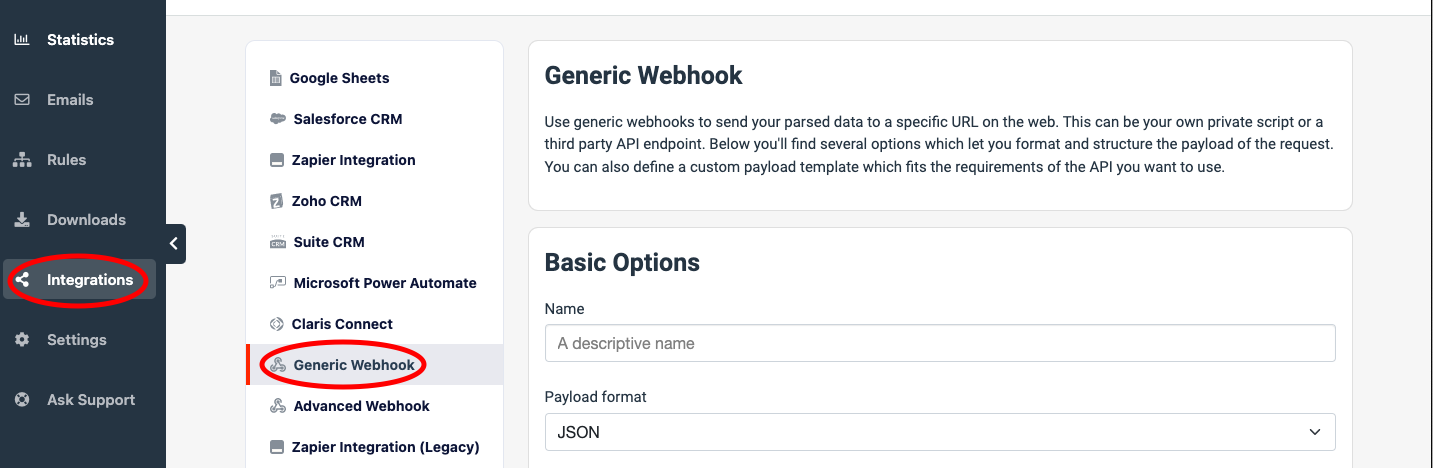Select Suite CRM integration
This screenshot has height=468, width=1433.
[328, 242]
